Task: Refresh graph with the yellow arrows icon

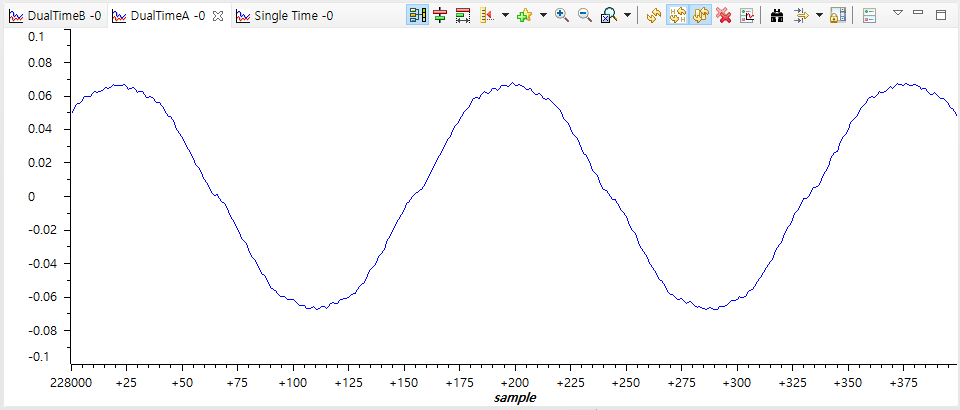Action: (x=654, y=16)
